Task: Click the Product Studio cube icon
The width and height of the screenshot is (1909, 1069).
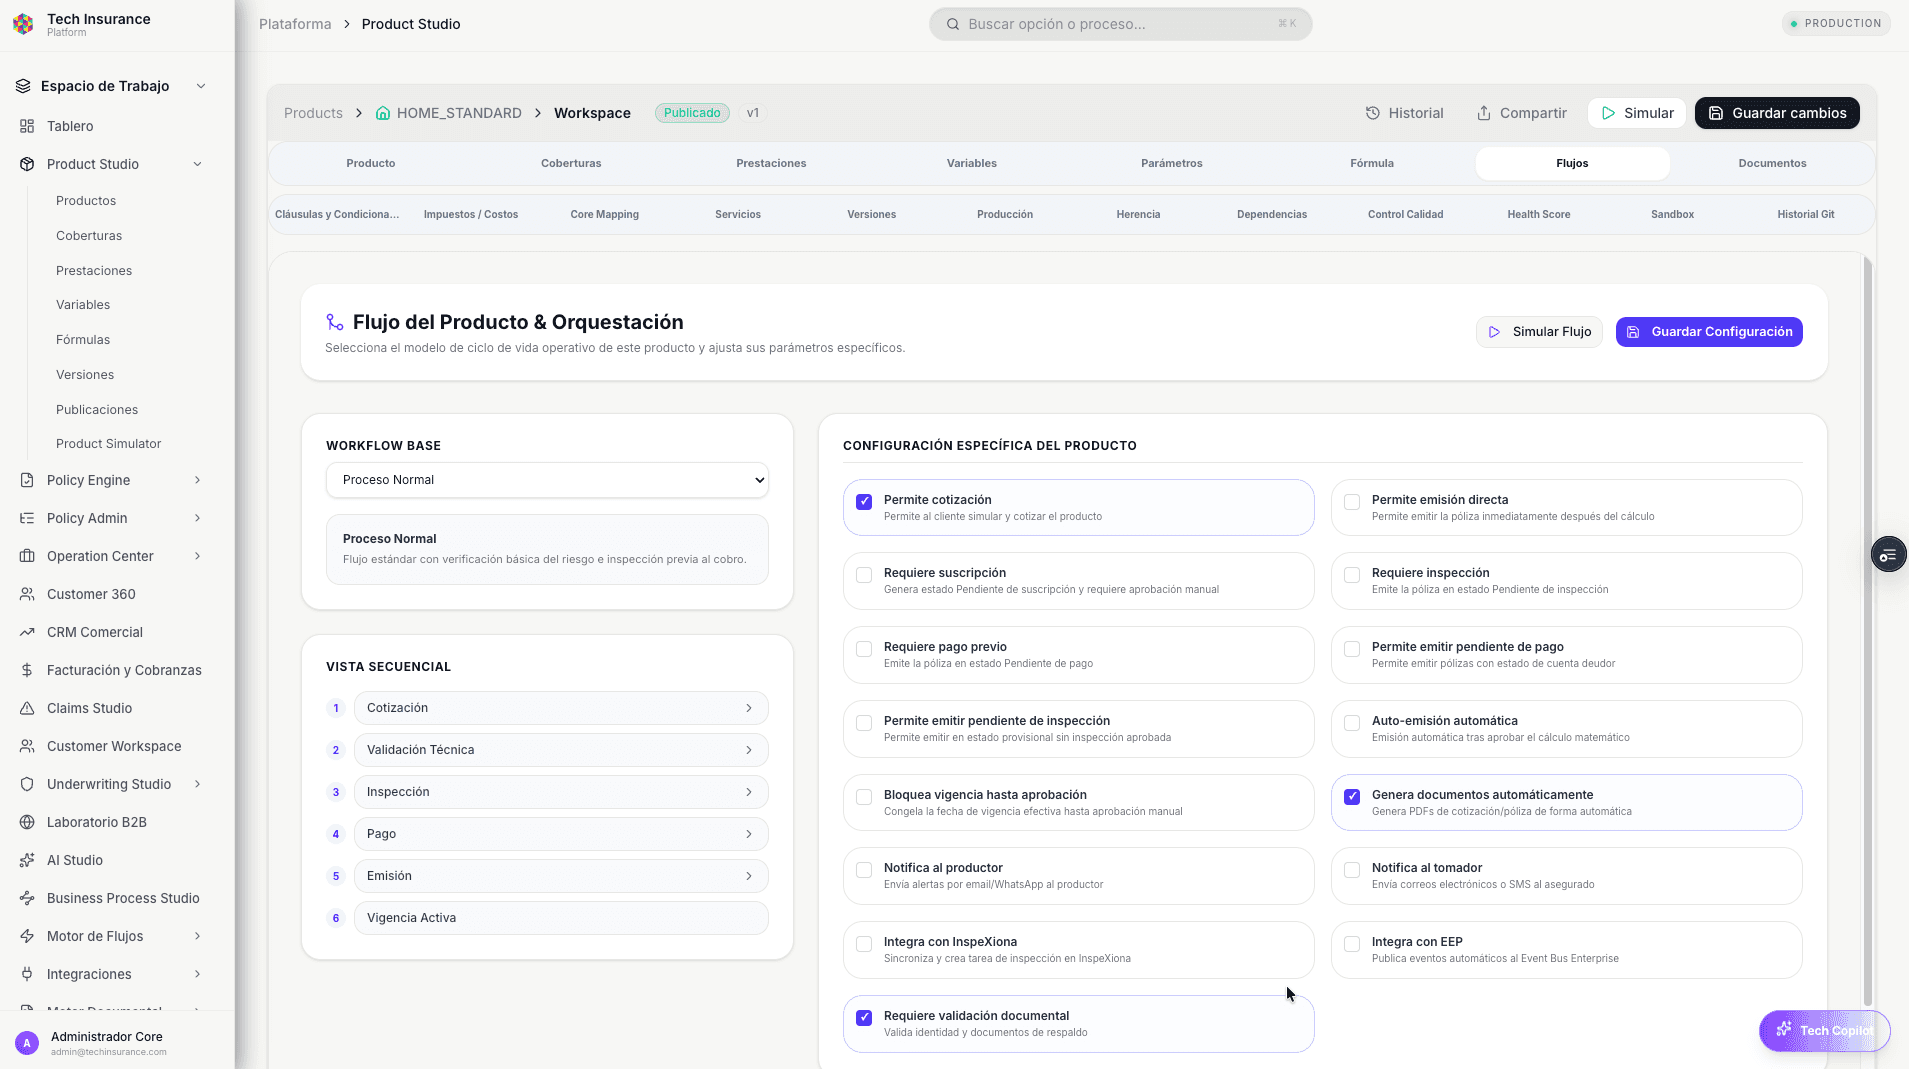Action: point(27,164)
